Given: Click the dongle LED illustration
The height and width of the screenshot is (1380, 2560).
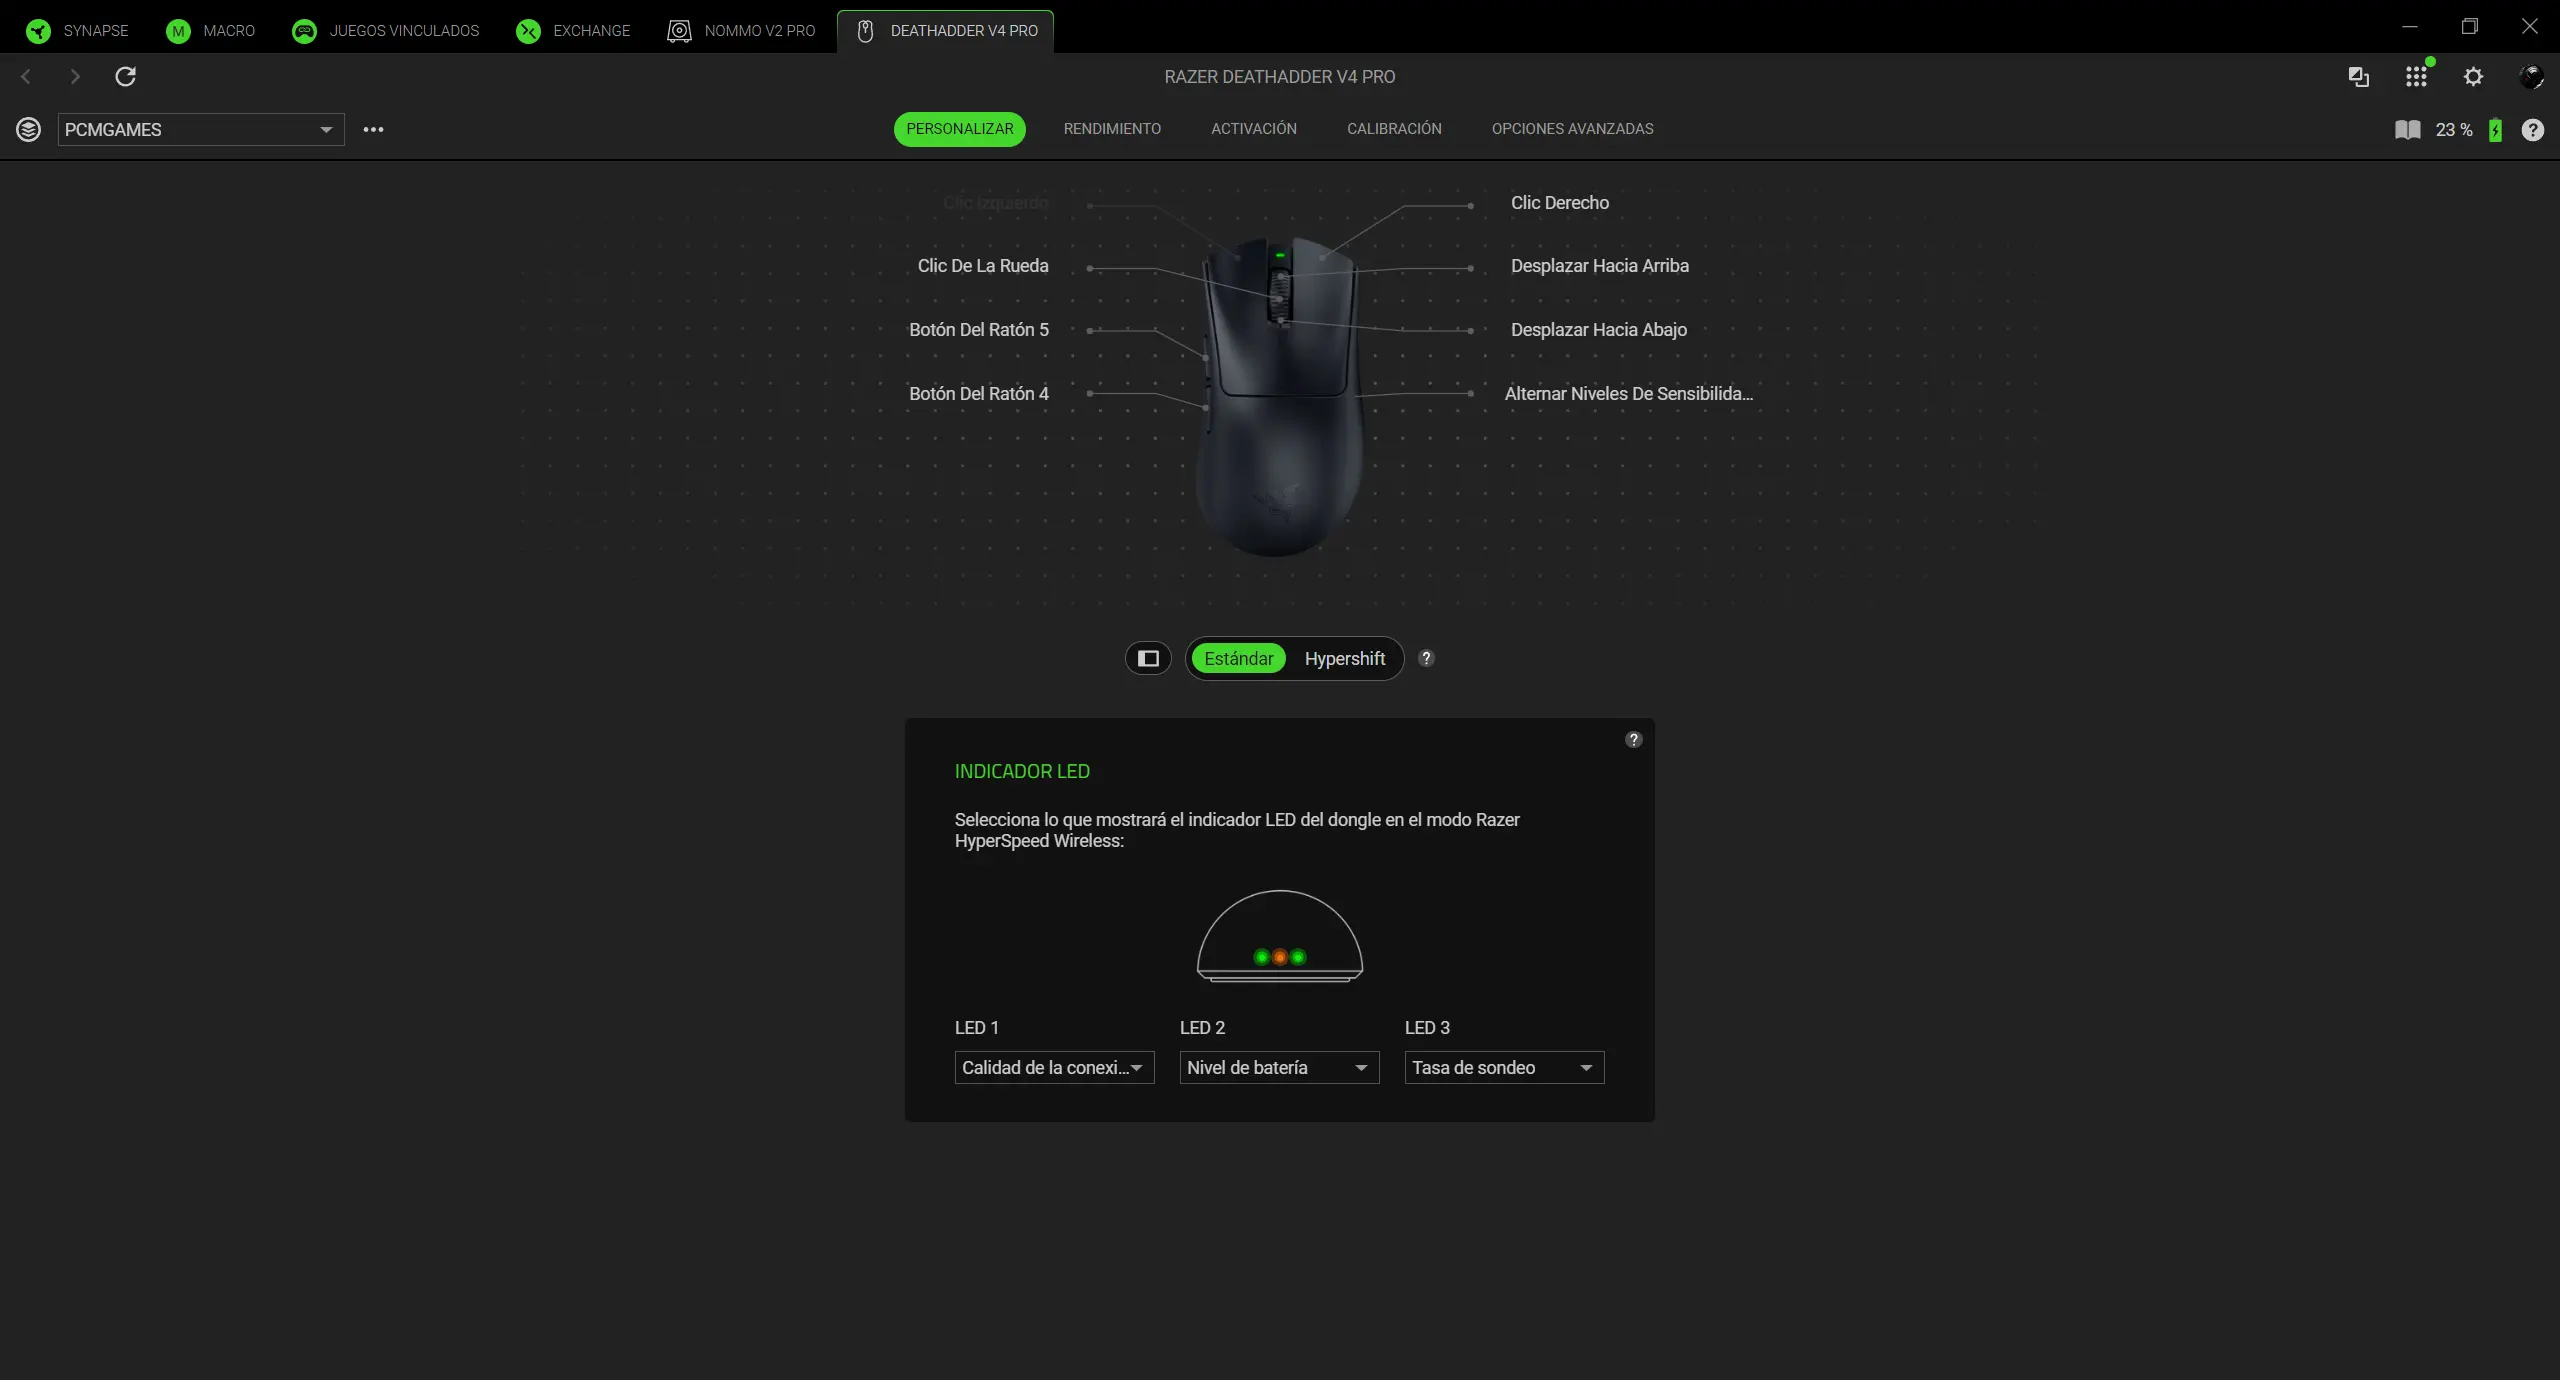Looking at the screenshot, I should 1280,936.
